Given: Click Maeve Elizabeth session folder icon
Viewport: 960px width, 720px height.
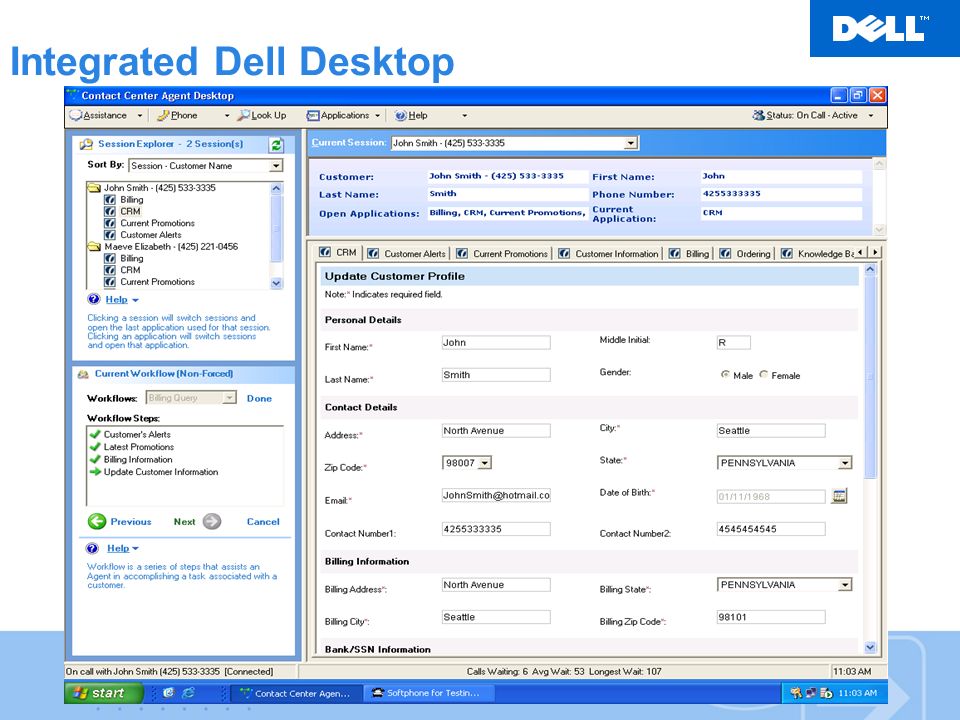Looking at the screenshot, I should coord(94,247).
